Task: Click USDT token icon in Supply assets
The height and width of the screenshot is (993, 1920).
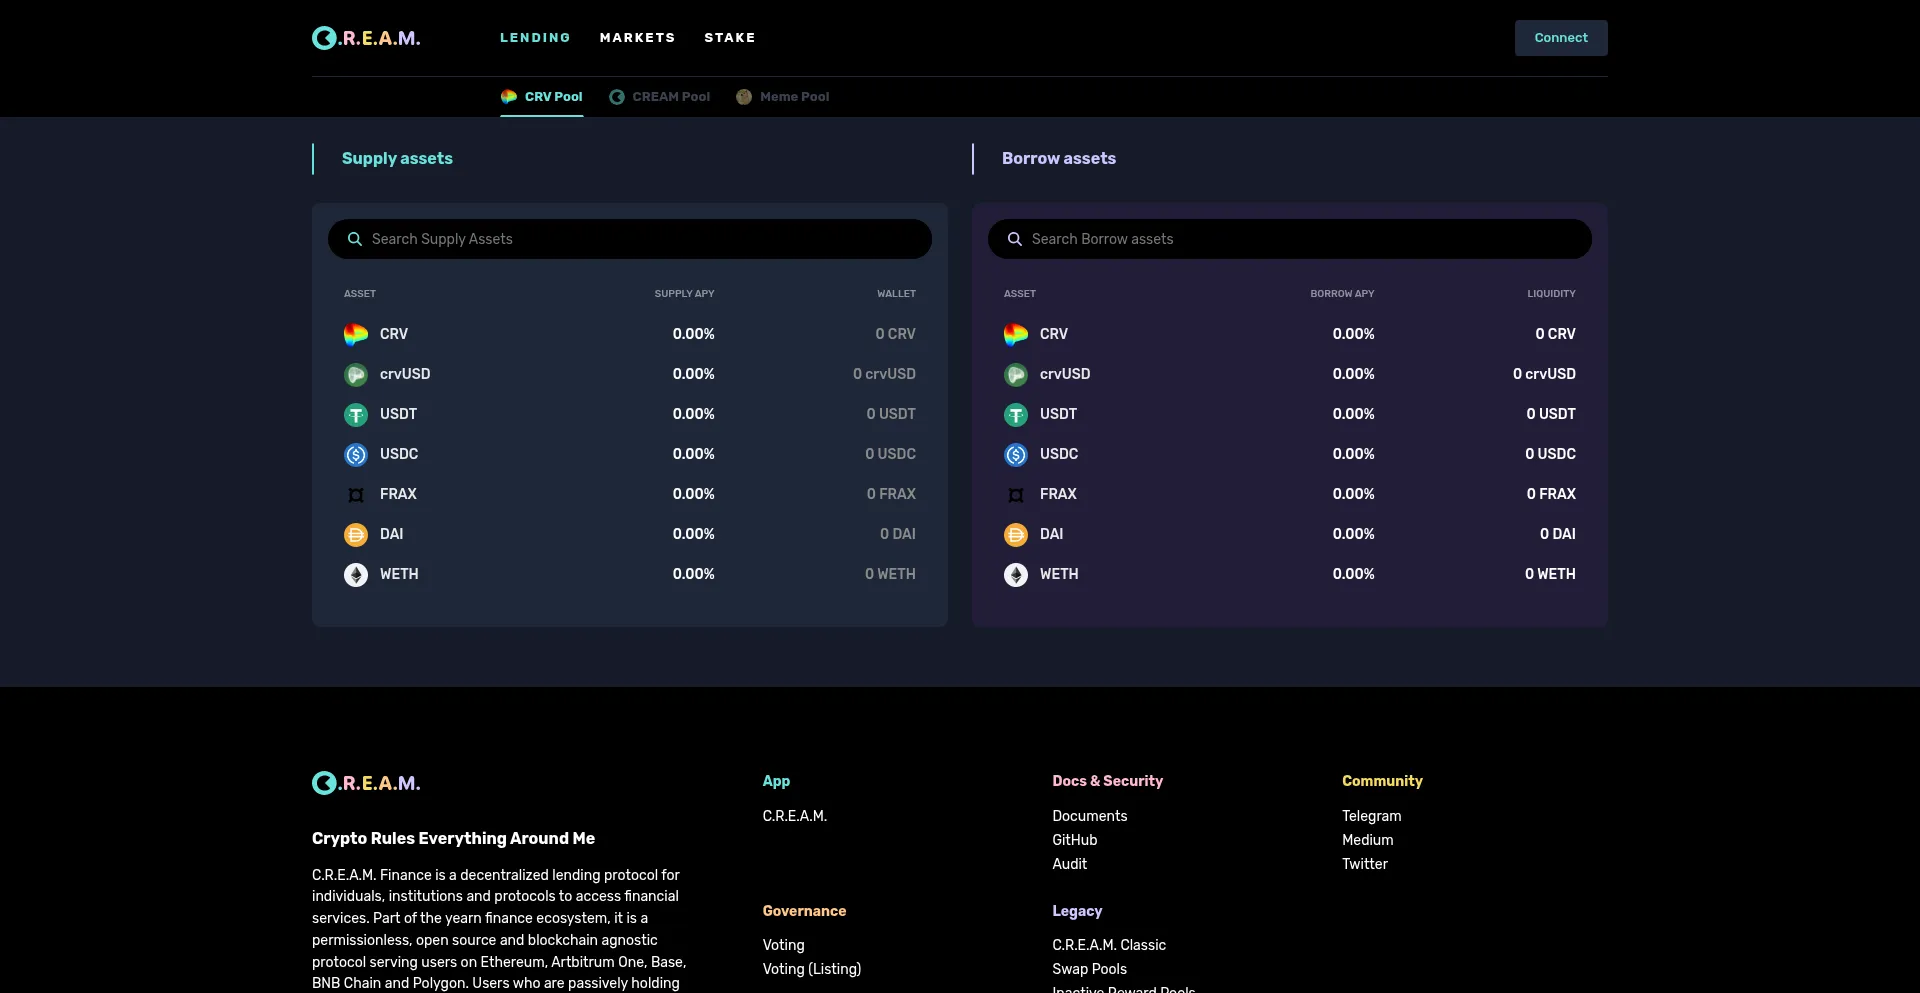Action: click(x=356, y=414)
